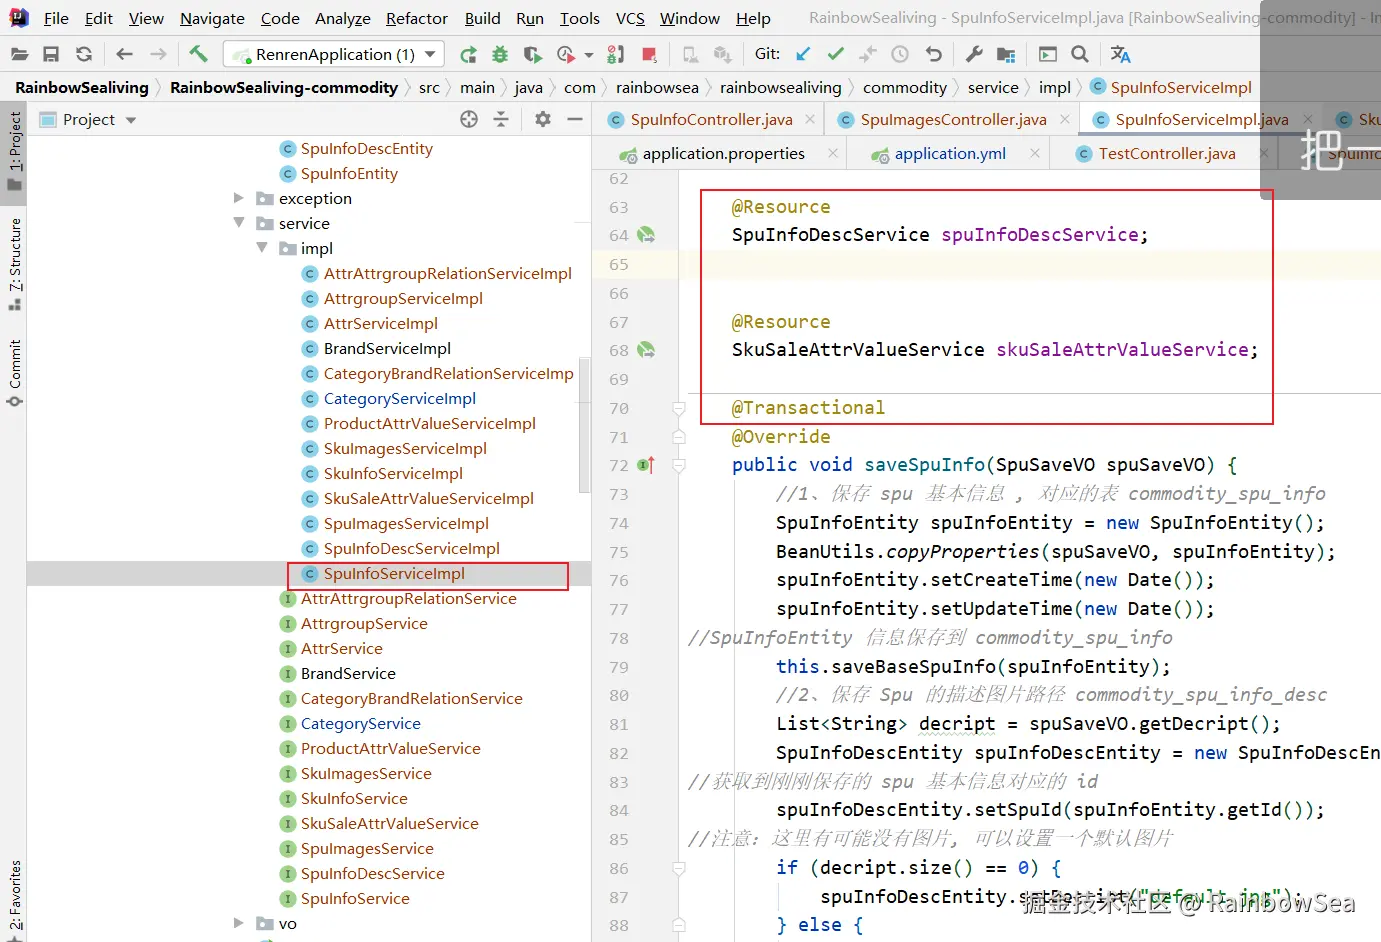
Task: Click the Git commit checkmark icon
Action: tap(836, 54)
